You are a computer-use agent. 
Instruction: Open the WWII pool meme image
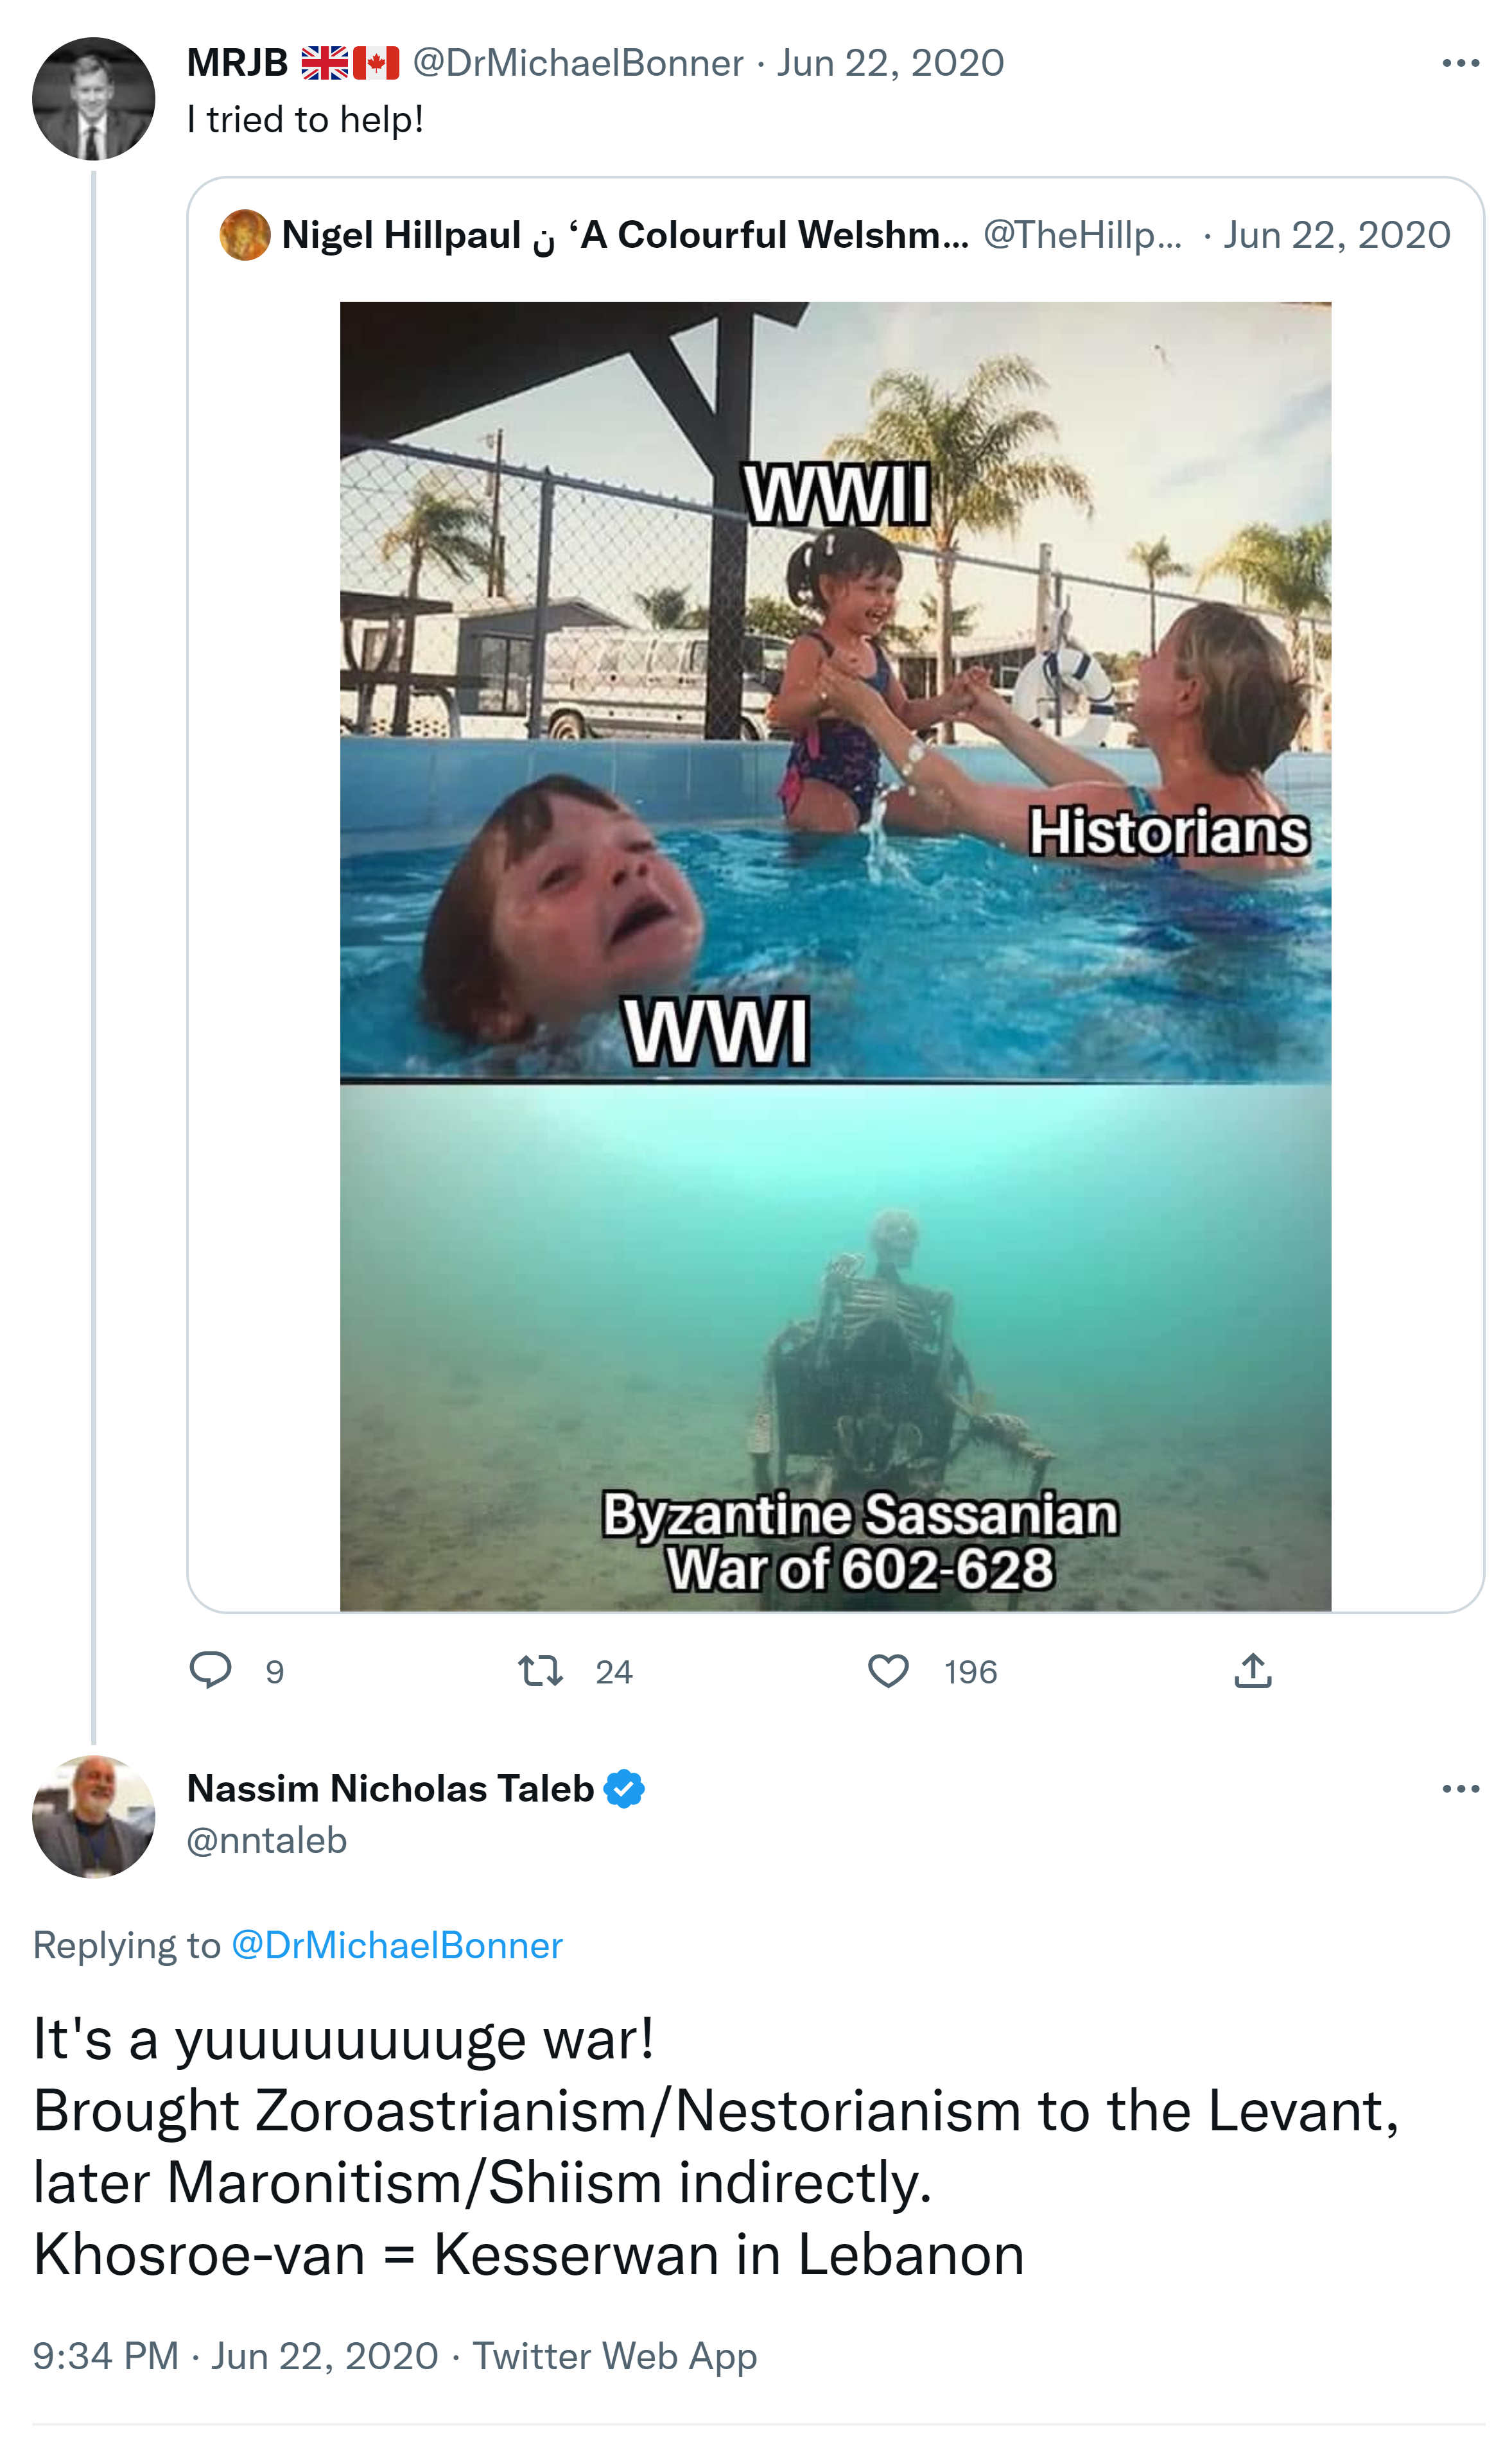tap(835, 955)
